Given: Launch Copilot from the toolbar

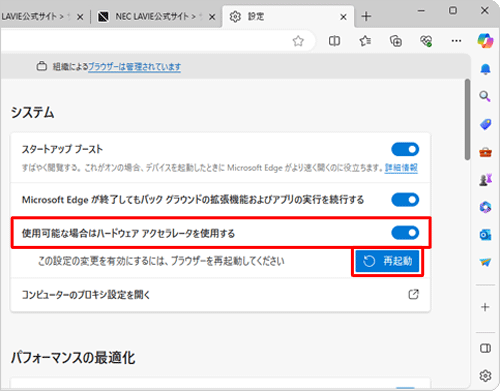Looking at the screenshot, I should pyautogui.click(x=485, y=41).
